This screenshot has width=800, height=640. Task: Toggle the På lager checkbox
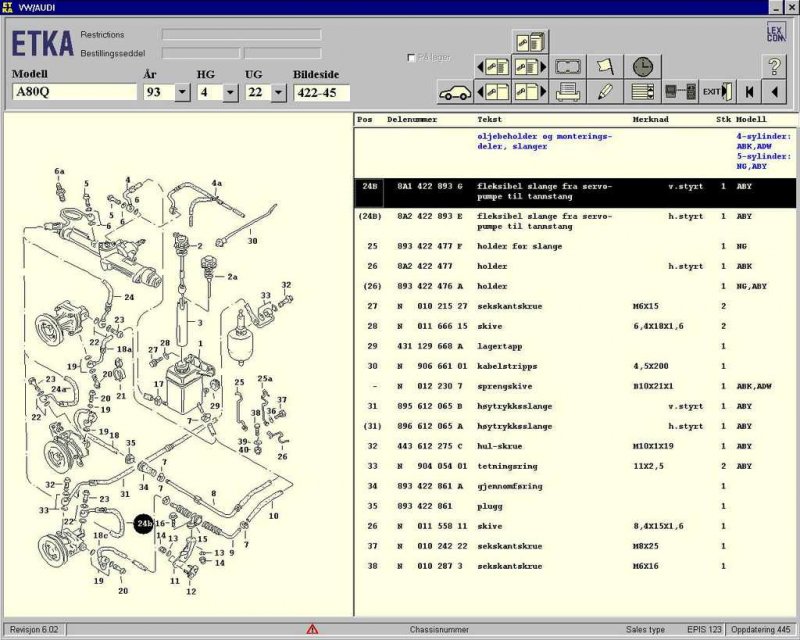(411, 58)
